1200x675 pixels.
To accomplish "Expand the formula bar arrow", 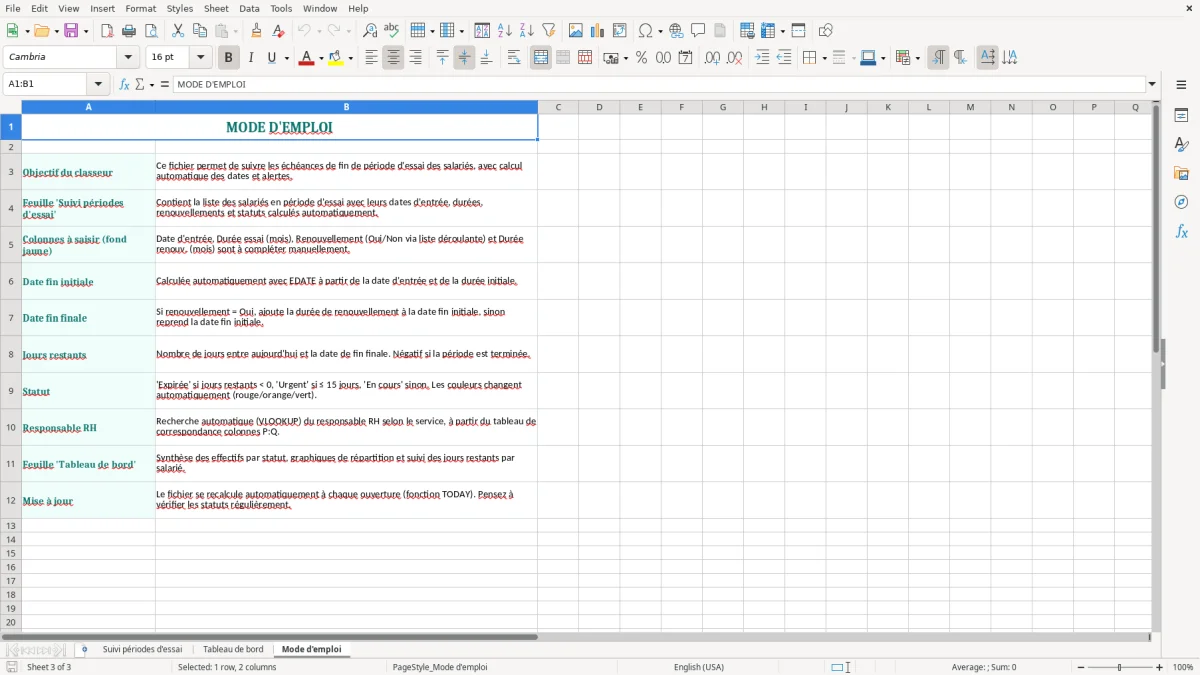I will (1152, 84).
